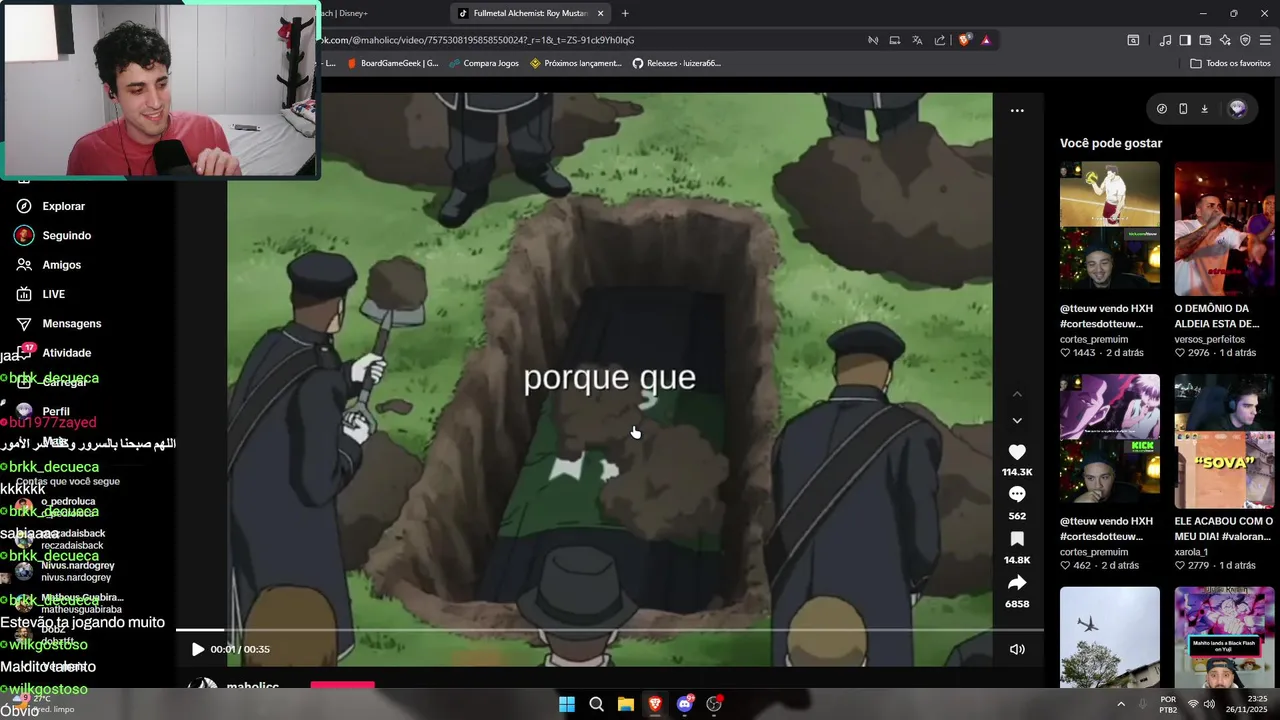Seek along the video progress bar
1280x720 pixels.
click(610, 630)
